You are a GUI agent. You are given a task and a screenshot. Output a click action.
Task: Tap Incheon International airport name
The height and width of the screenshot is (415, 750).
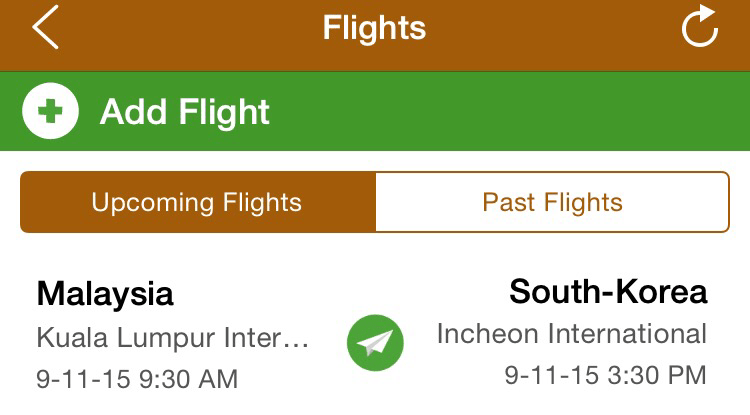(x=571, y=334)
